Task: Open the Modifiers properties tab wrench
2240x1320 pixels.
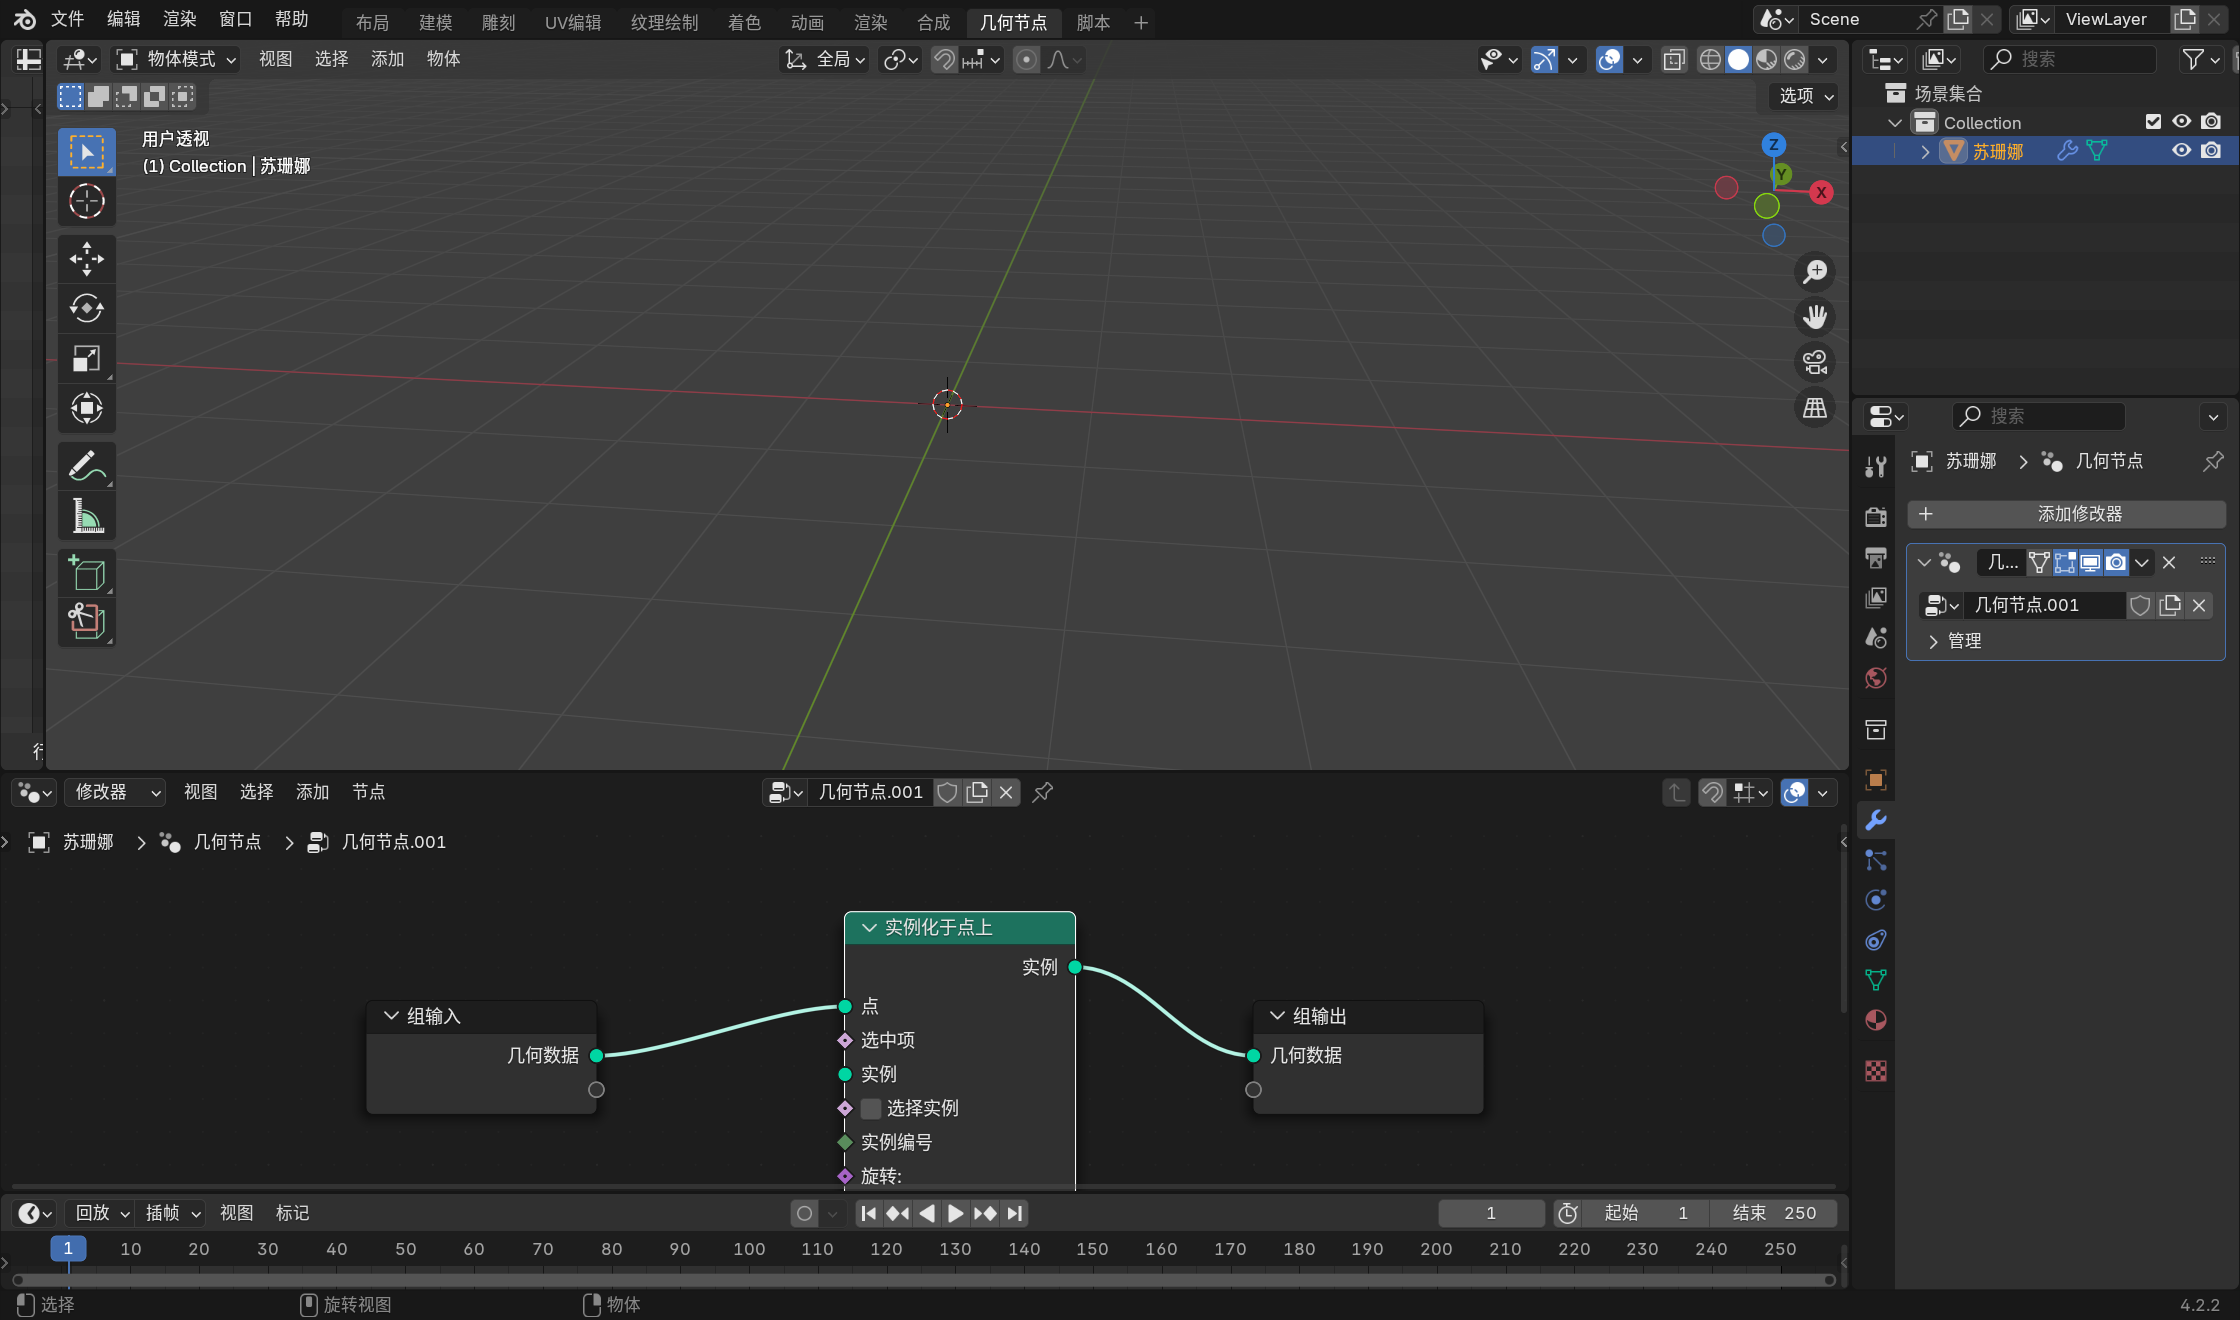Action: click(x=1876, y=821)
